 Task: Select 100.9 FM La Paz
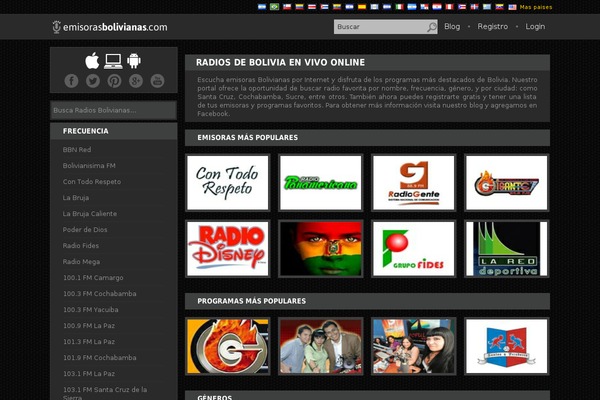[x=89, y=326]
